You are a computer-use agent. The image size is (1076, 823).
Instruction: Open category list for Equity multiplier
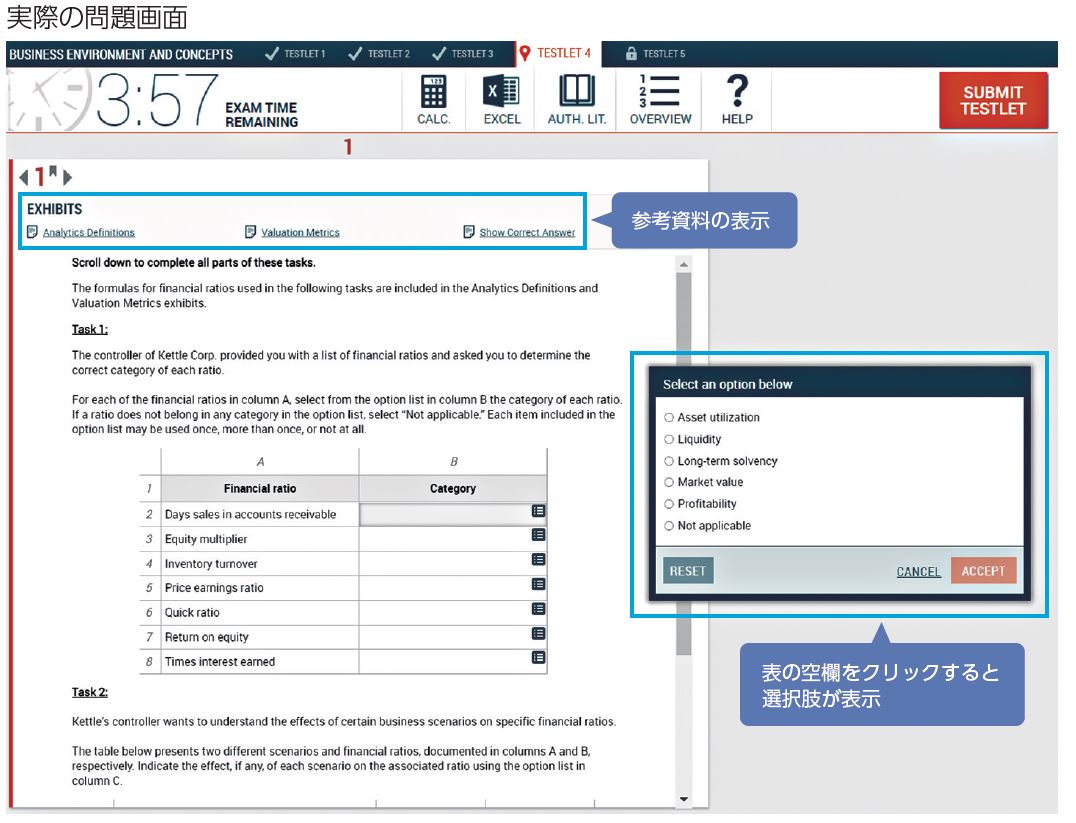538,536
